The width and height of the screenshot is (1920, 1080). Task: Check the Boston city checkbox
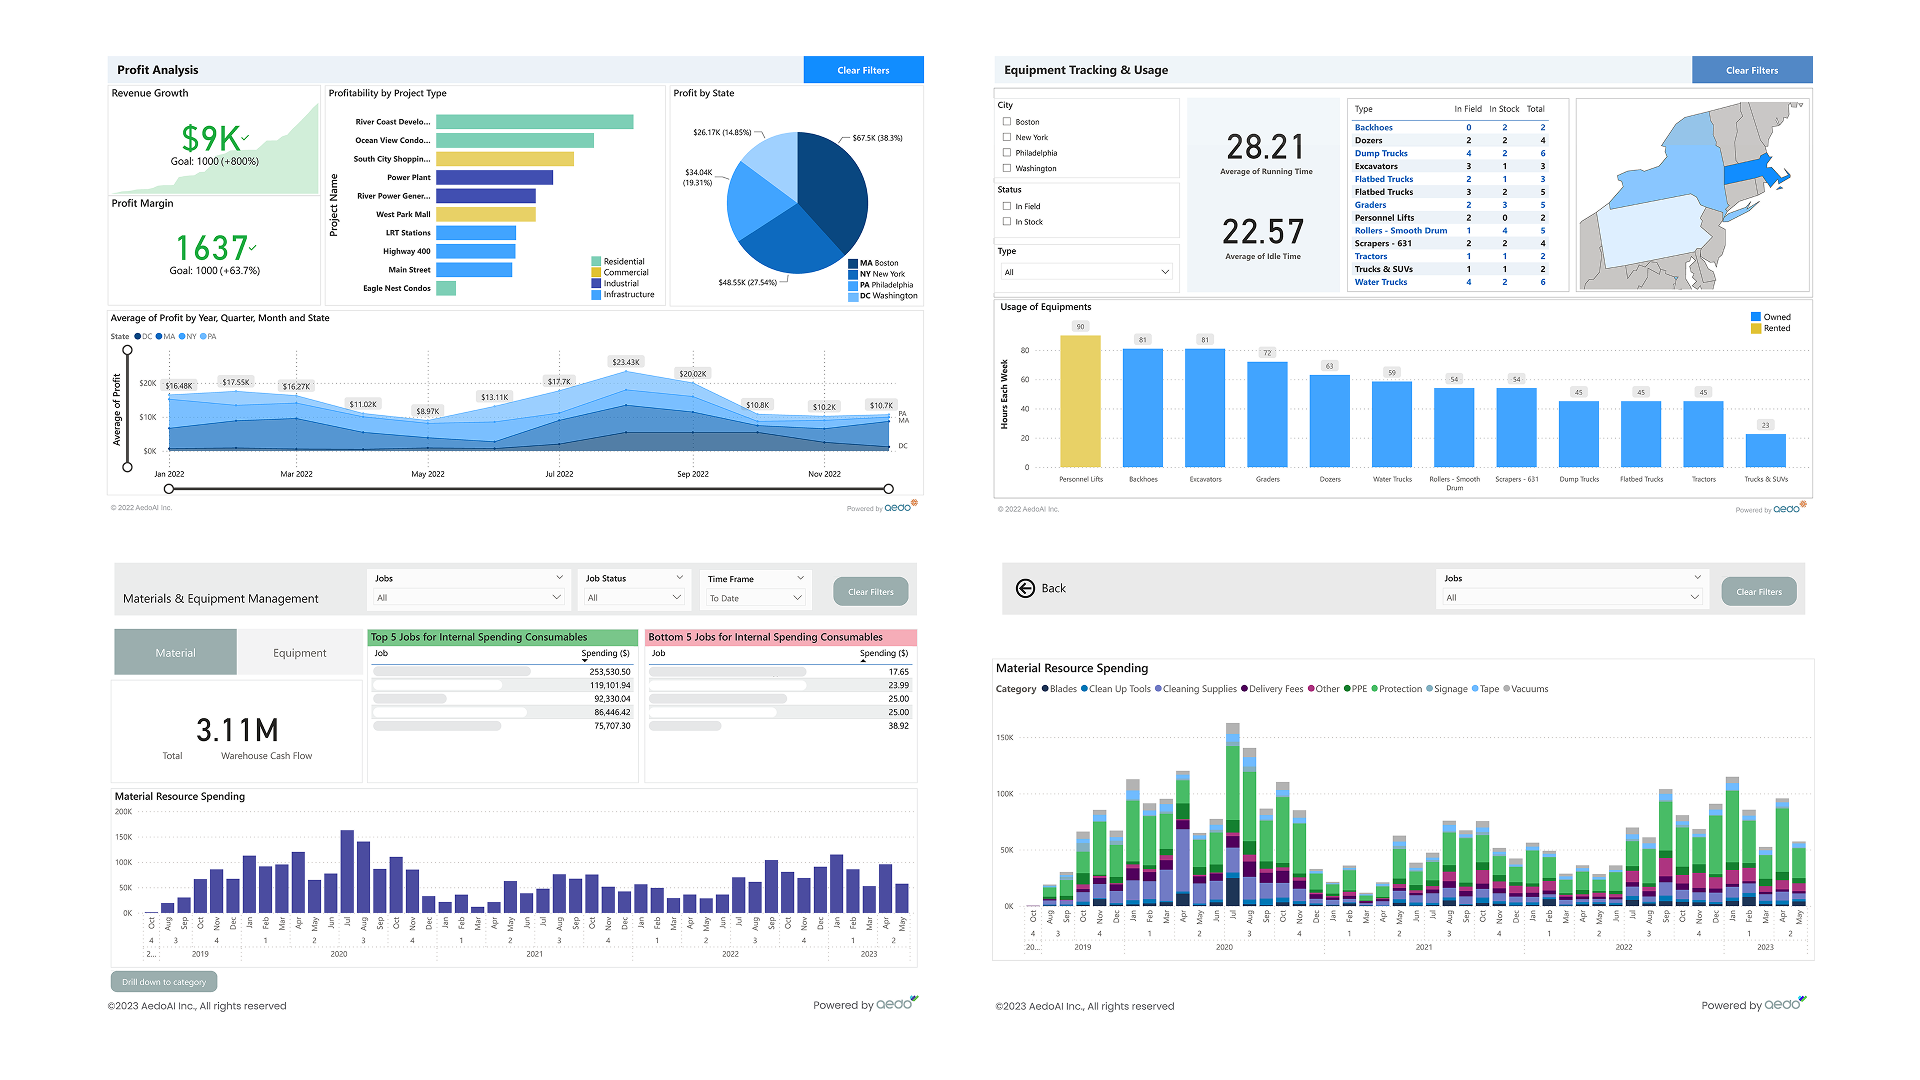pos(1007,122)
